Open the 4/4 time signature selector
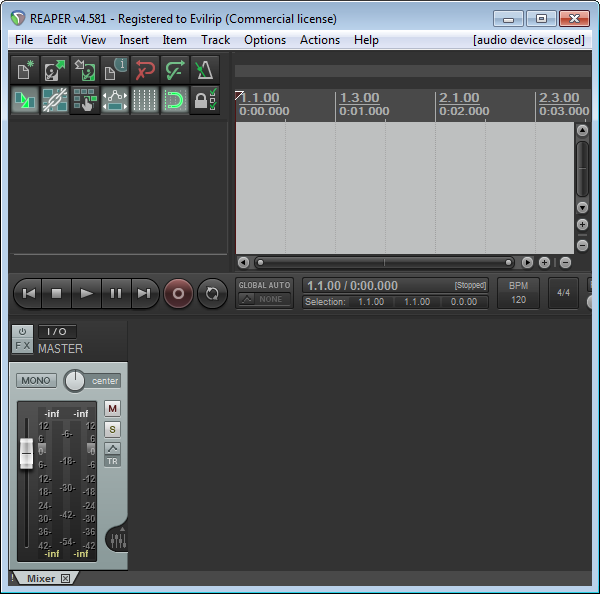Viewport: 600px width, 594px height. (x=563, y=293)
